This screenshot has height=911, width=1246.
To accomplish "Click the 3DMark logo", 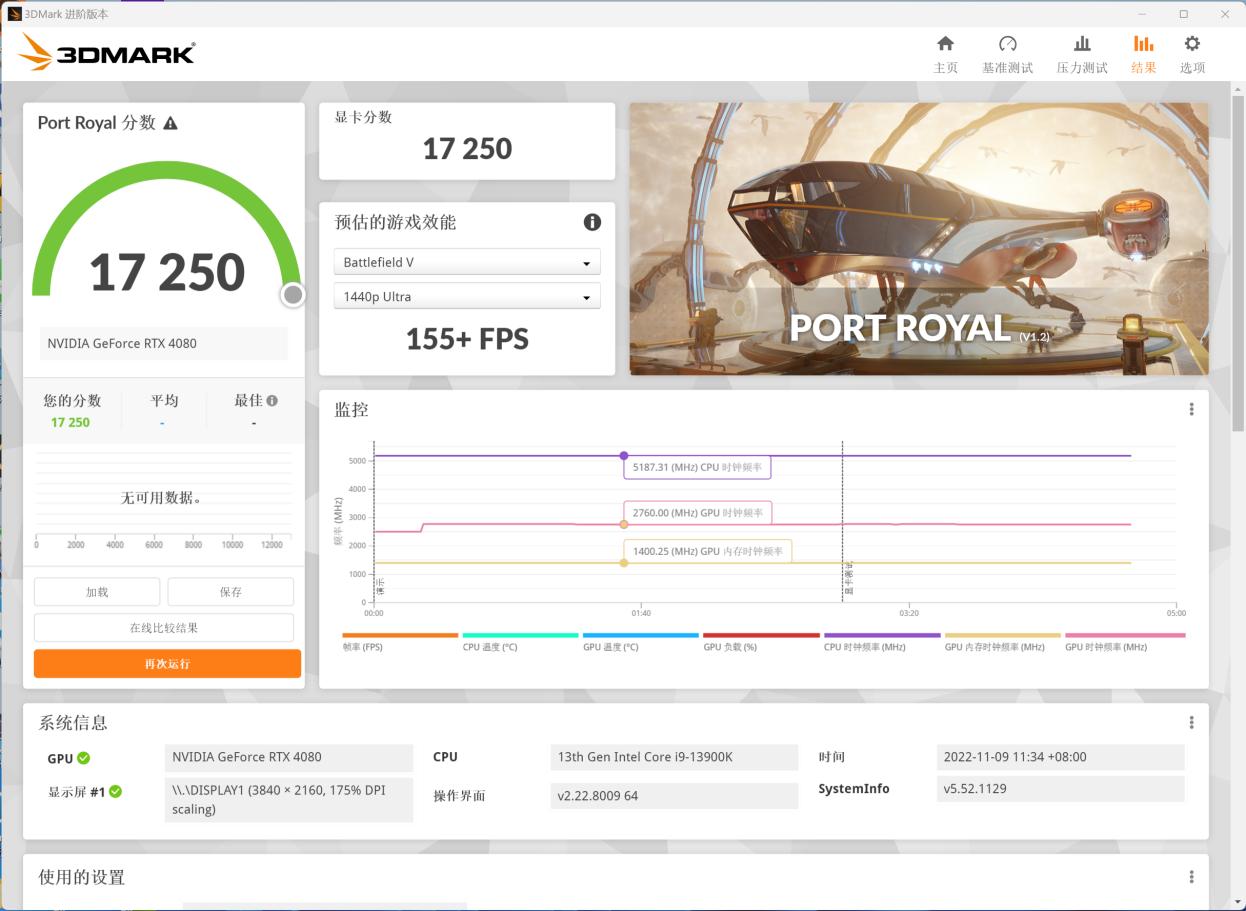I will point(105,52).
